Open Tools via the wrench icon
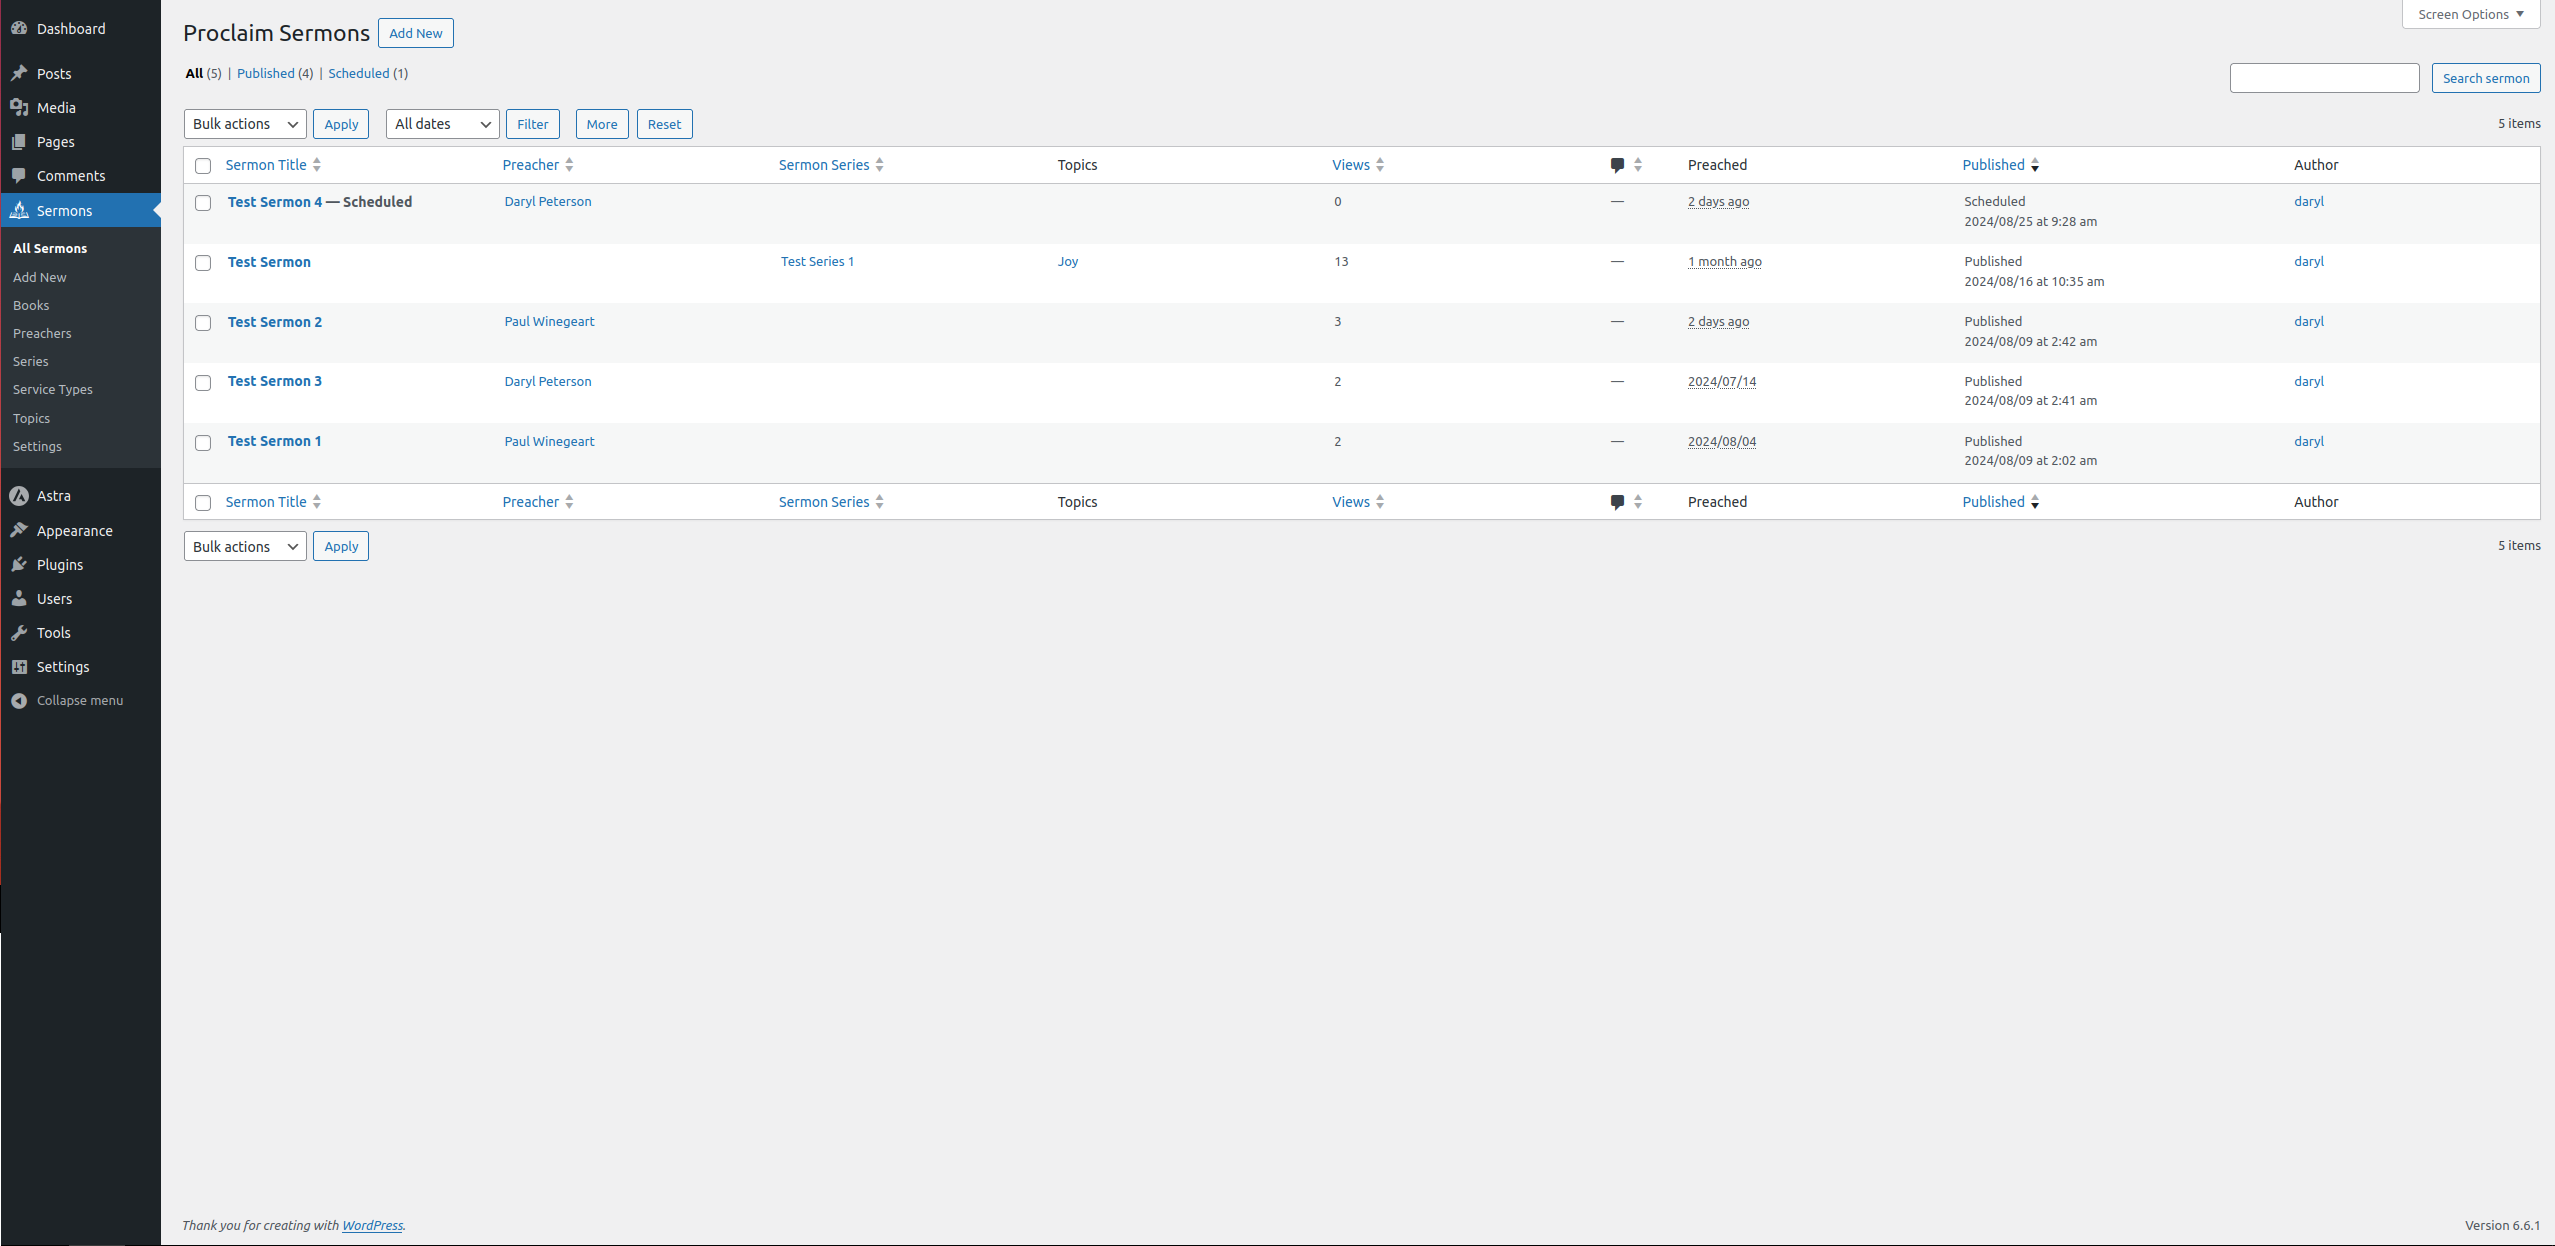The image size is (2555, 1246). click(21, 632)
